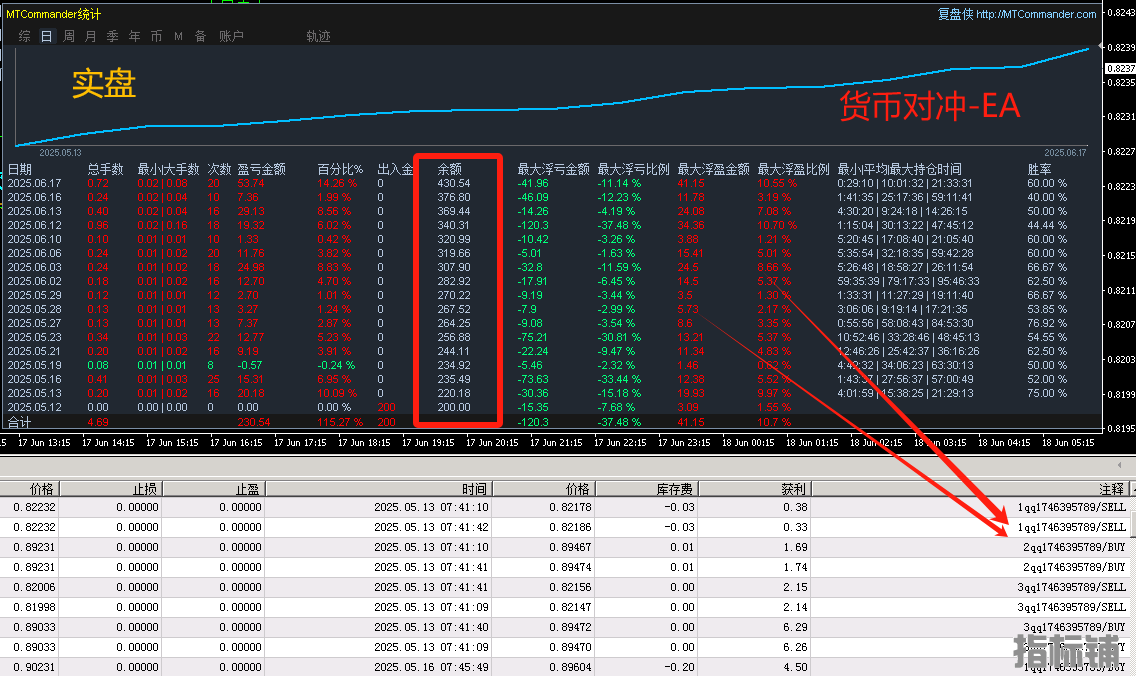Select the 2025.06.17 date row

(x=34, y=183)
